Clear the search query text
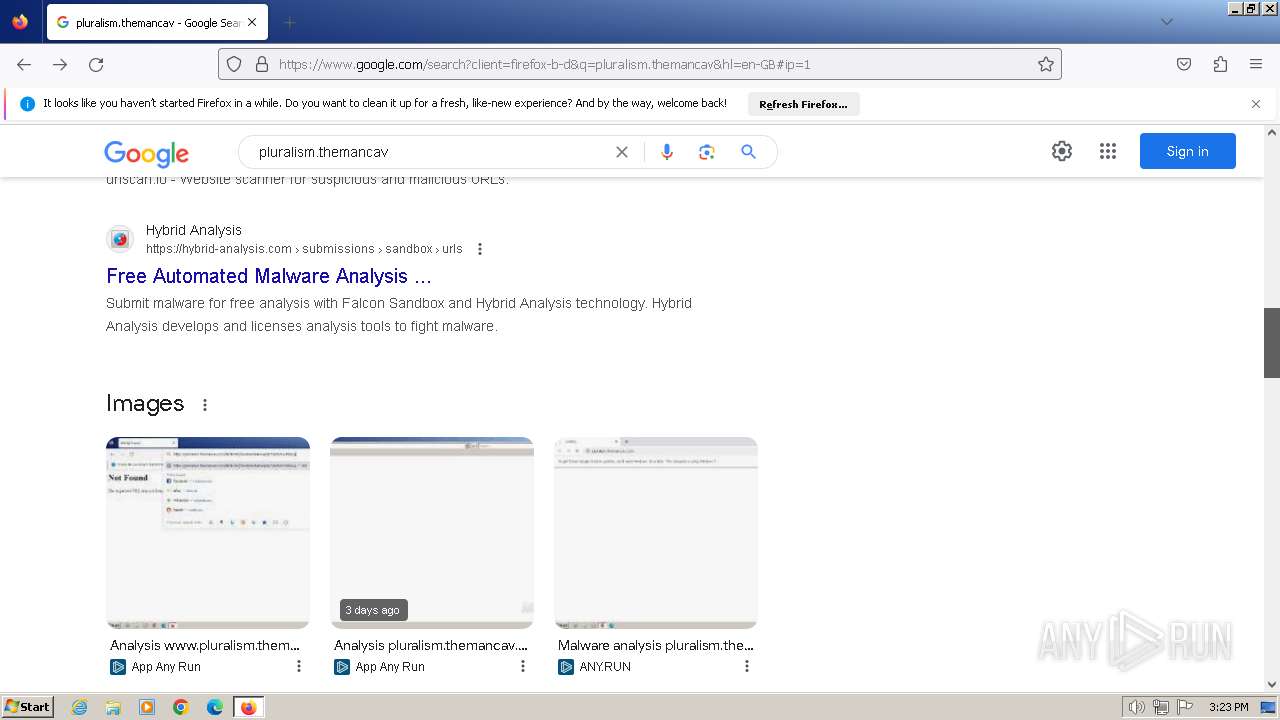 [x=622, y=152]
